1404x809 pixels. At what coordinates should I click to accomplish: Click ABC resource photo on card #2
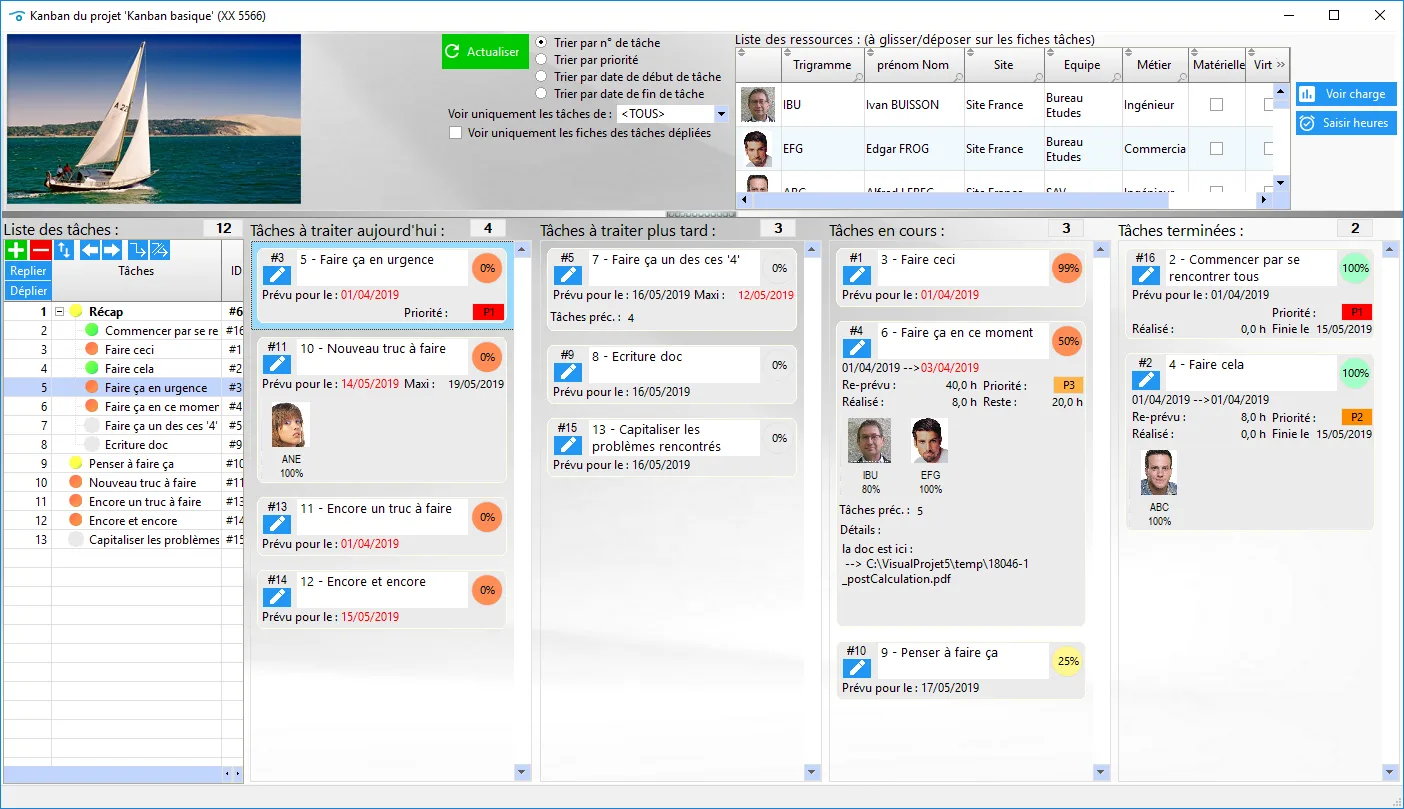(1159, 473)
